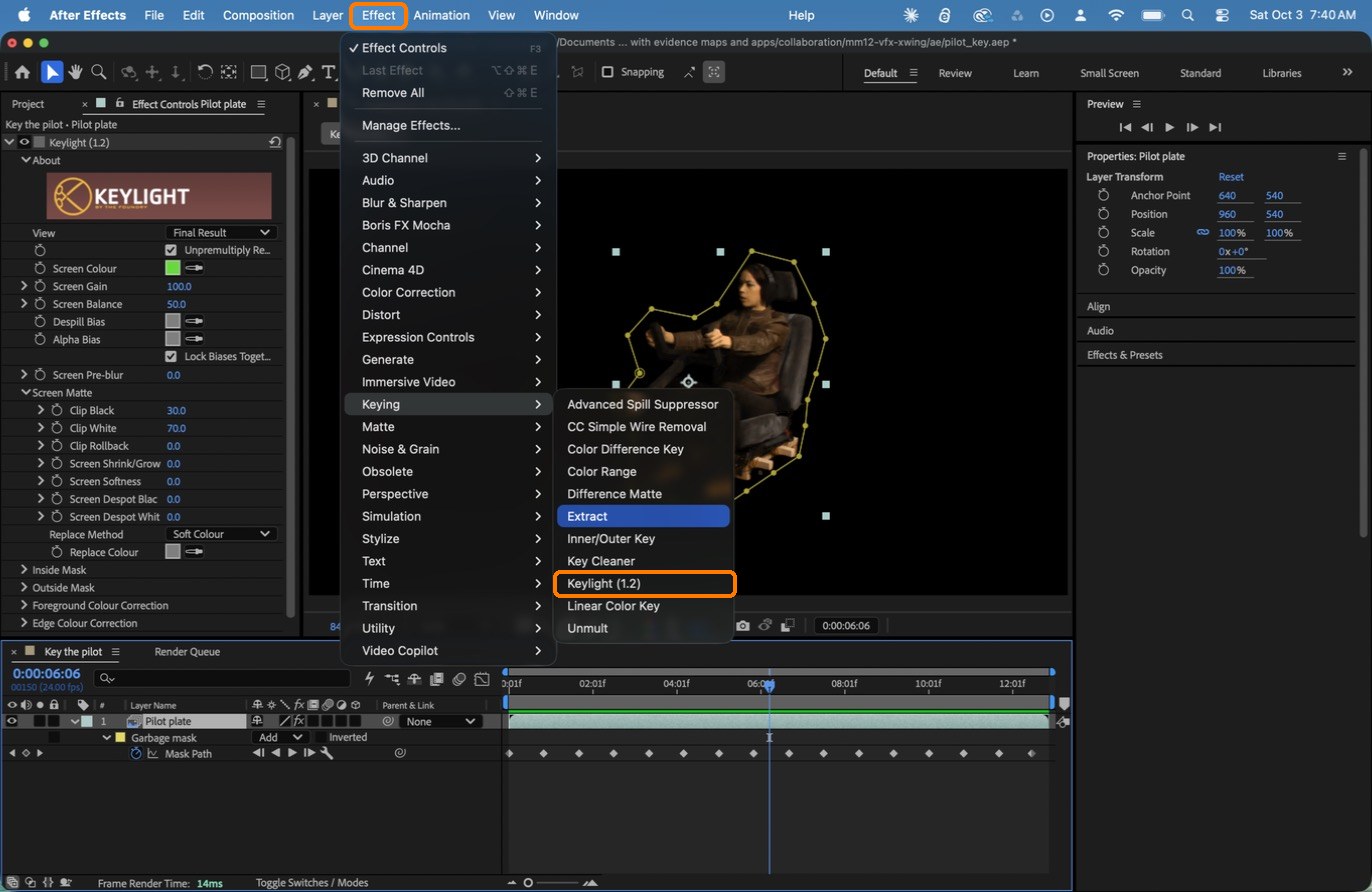Select the Hand tool

[x=75, y=72]
